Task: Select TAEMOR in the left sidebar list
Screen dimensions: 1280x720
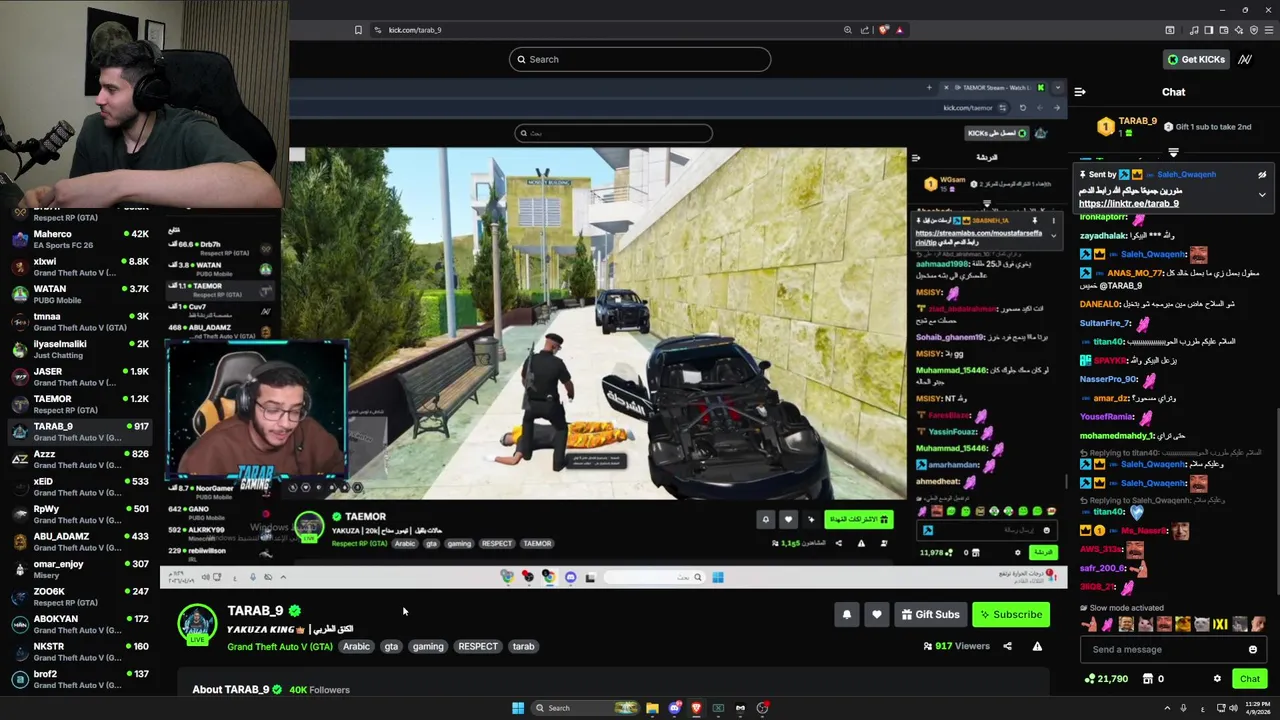Action: [80, 404]
